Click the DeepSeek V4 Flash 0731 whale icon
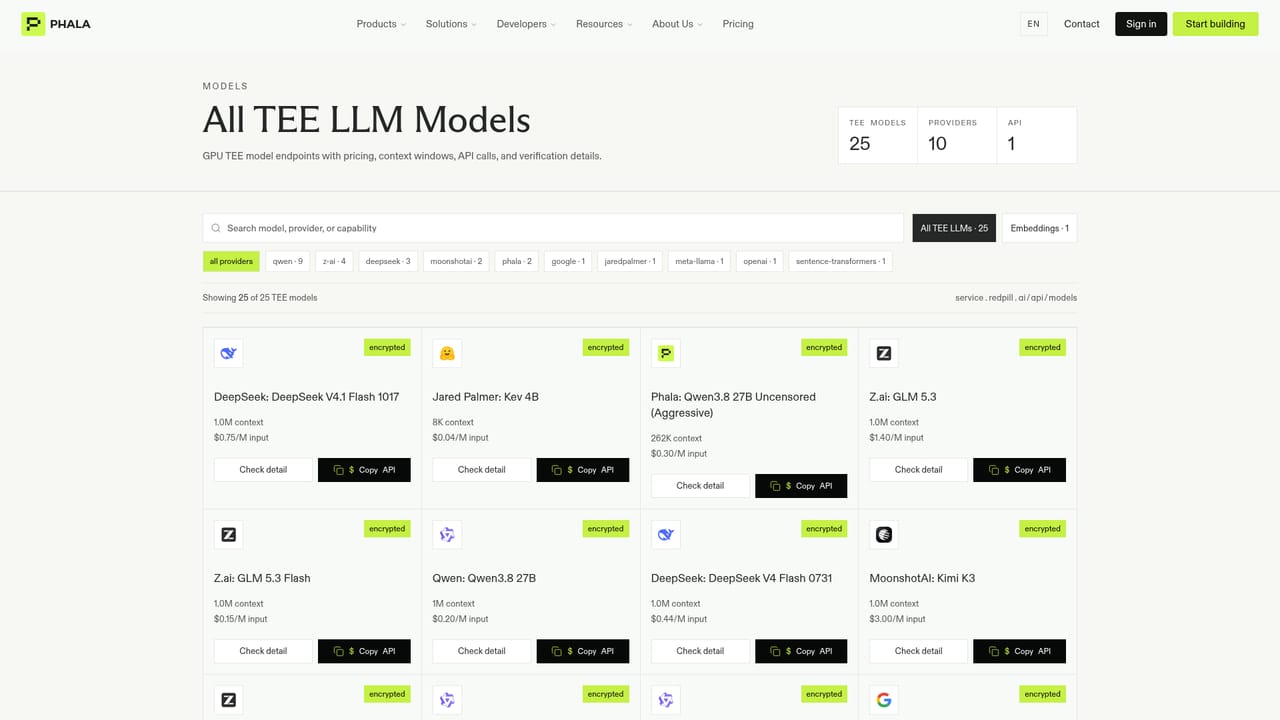The height and width of the screenshot is (720, 1280). [x=666, y=534]
